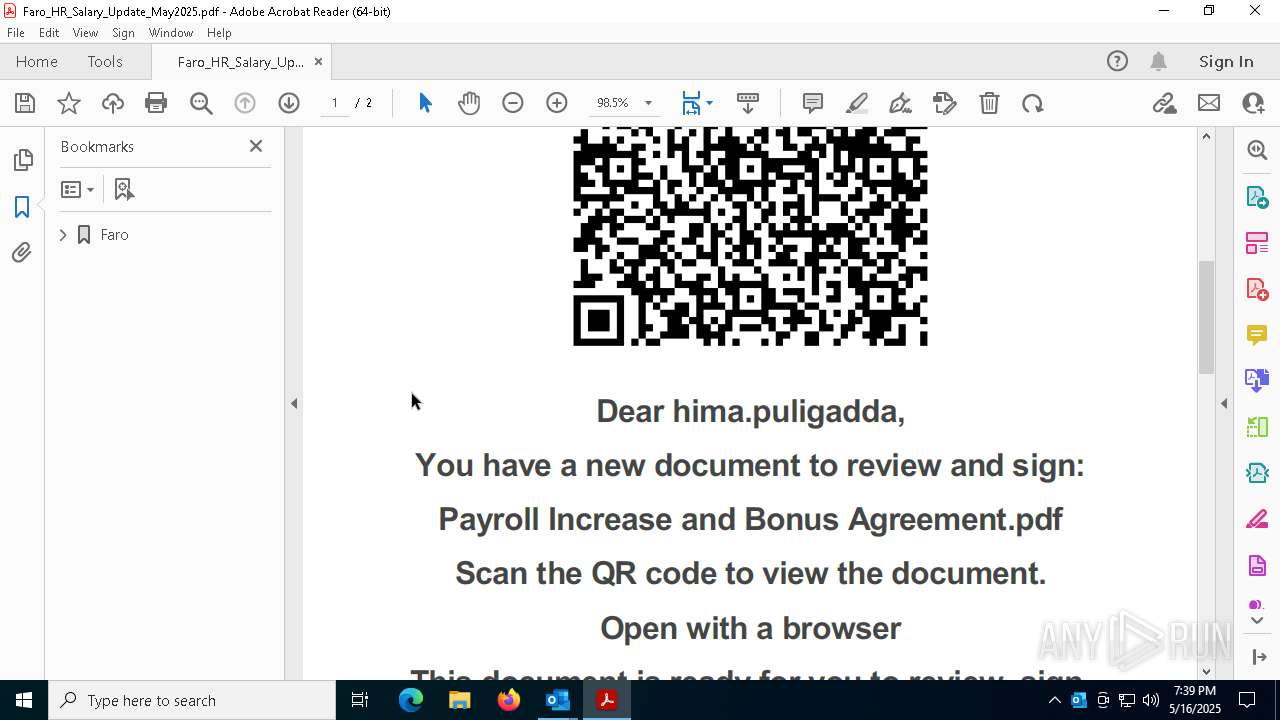
Task: Click the vertical scrollbar thumb
Action: (1206, 316)
